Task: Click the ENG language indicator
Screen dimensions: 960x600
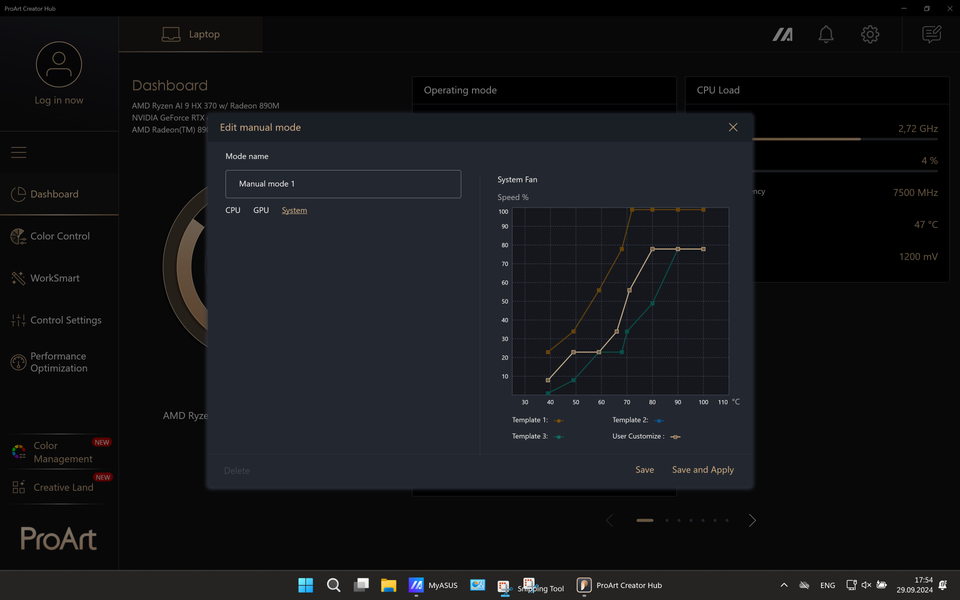Action: coord(827,585)
